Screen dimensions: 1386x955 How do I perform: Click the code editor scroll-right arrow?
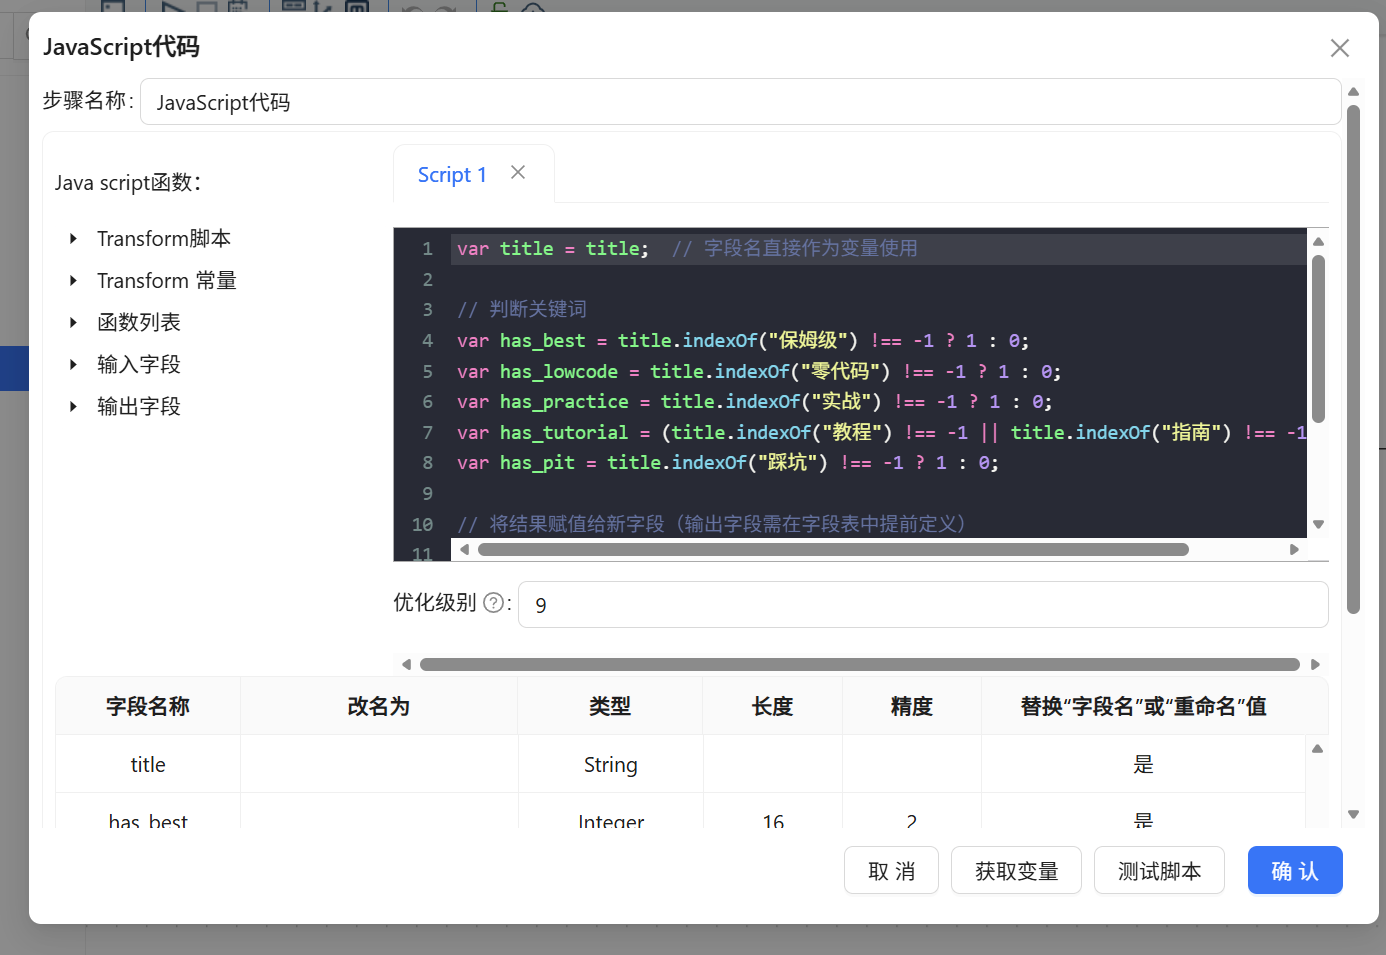[x=1294, y=549]
